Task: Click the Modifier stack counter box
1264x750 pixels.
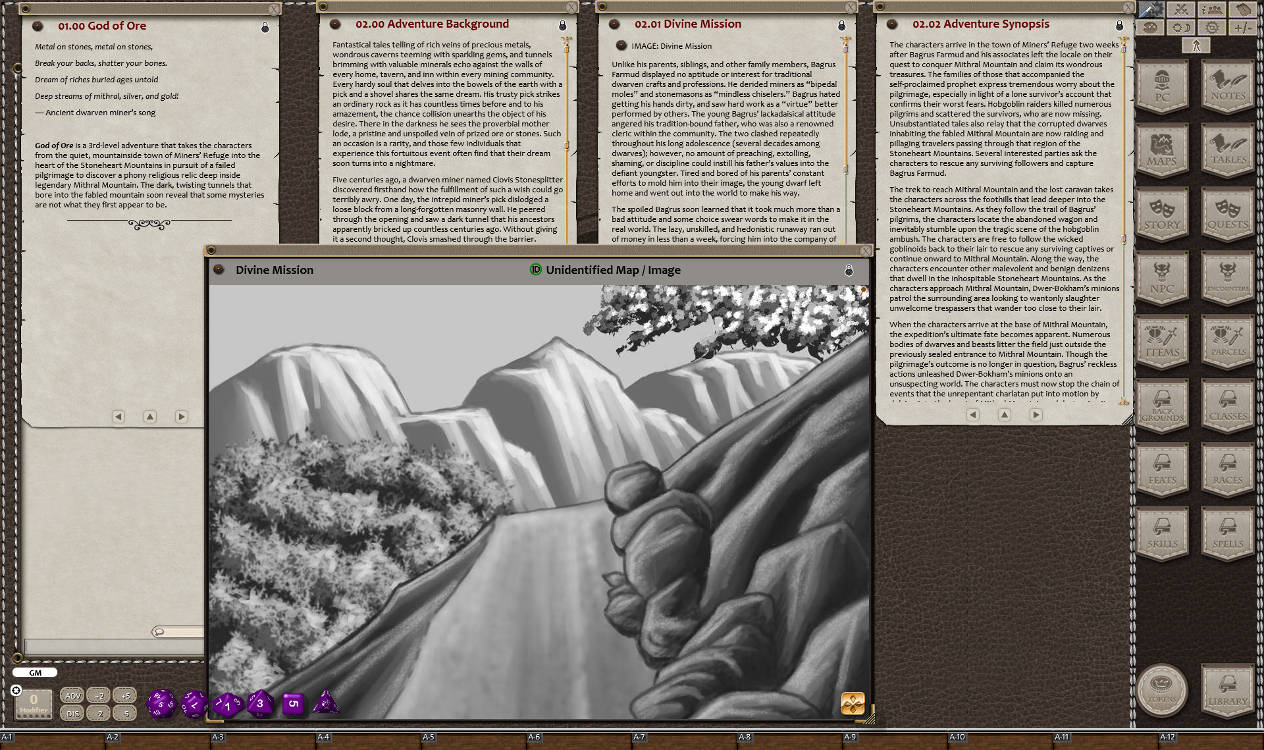Action: tap(34, 704)
